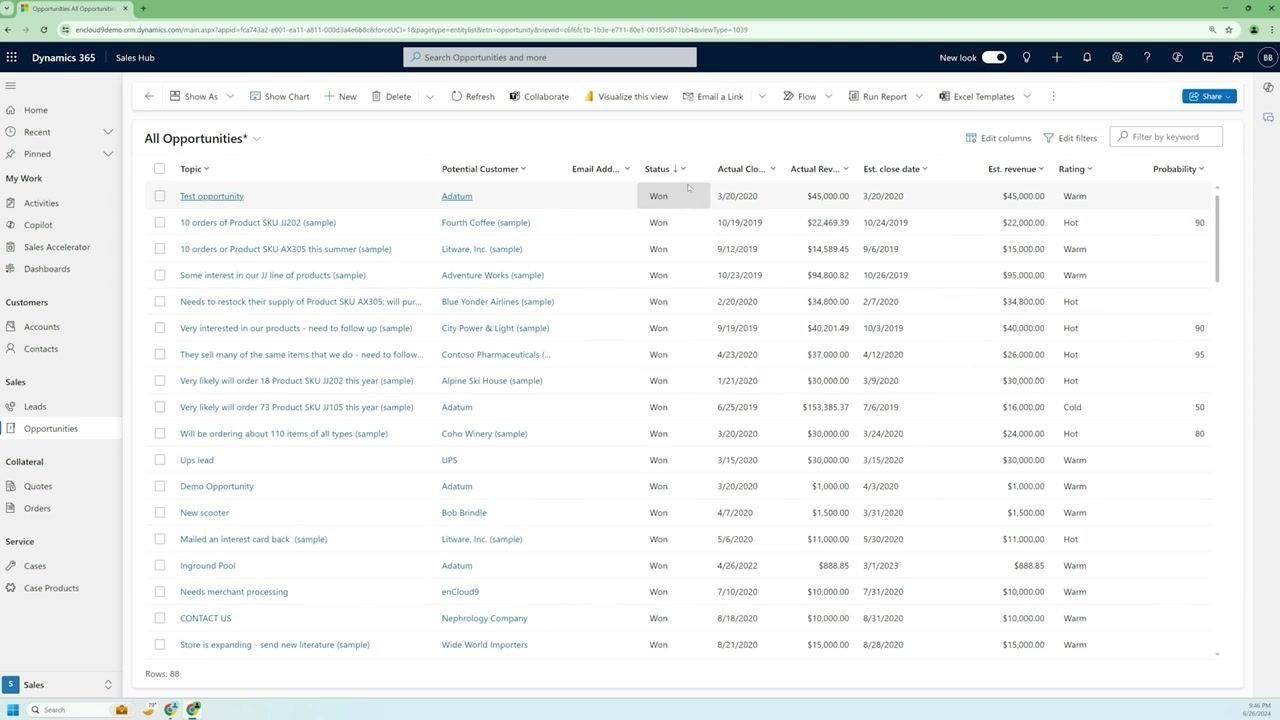Click the Delete command
The image size is (1280, 720).
391,96
